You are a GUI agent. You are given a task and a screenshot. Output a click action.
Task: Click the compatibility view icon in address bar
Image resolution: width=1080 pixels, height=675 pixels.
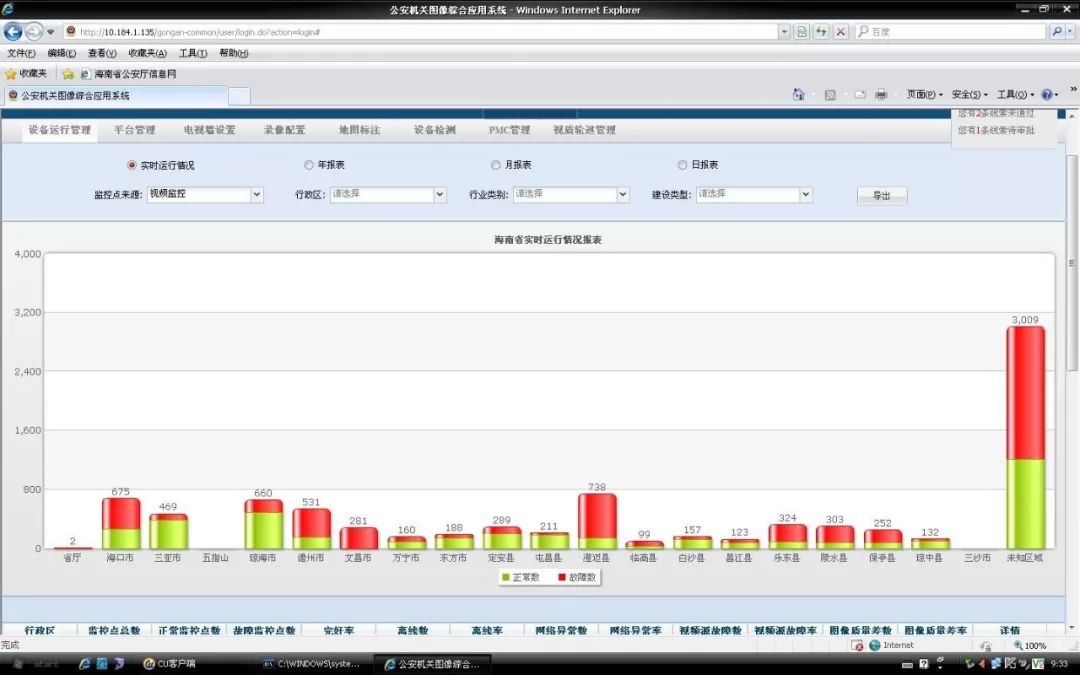pyautogui.click(x=802, y=32)
